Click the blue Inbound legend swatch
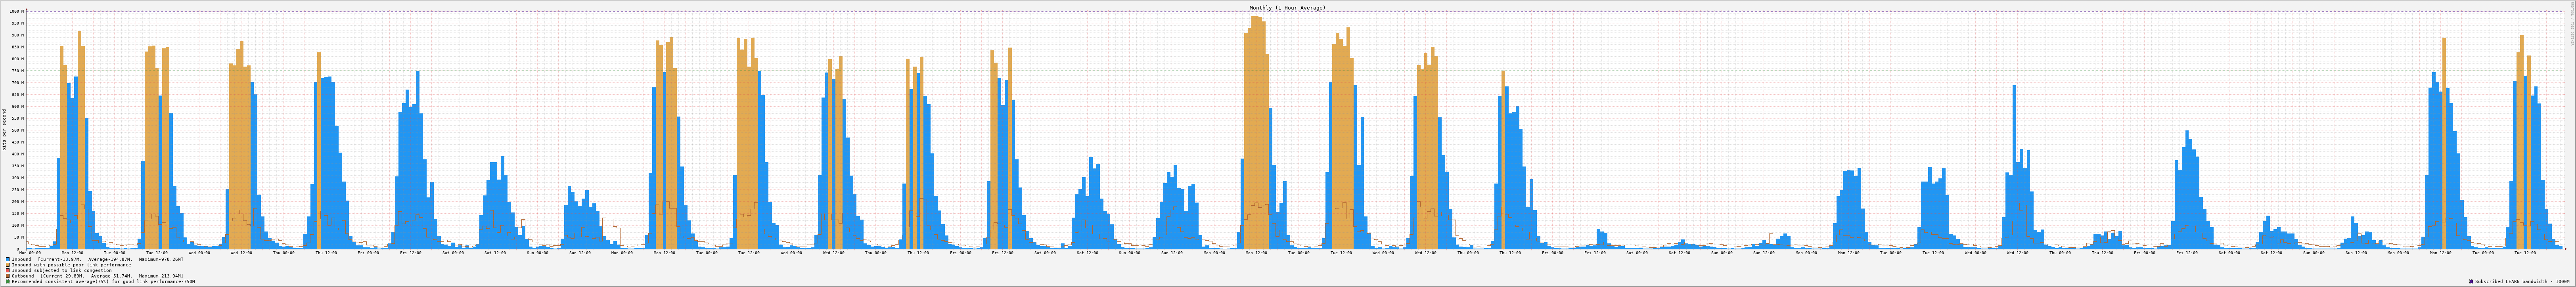The height and width of the screenshot is (287, 2576). [8, 259]
